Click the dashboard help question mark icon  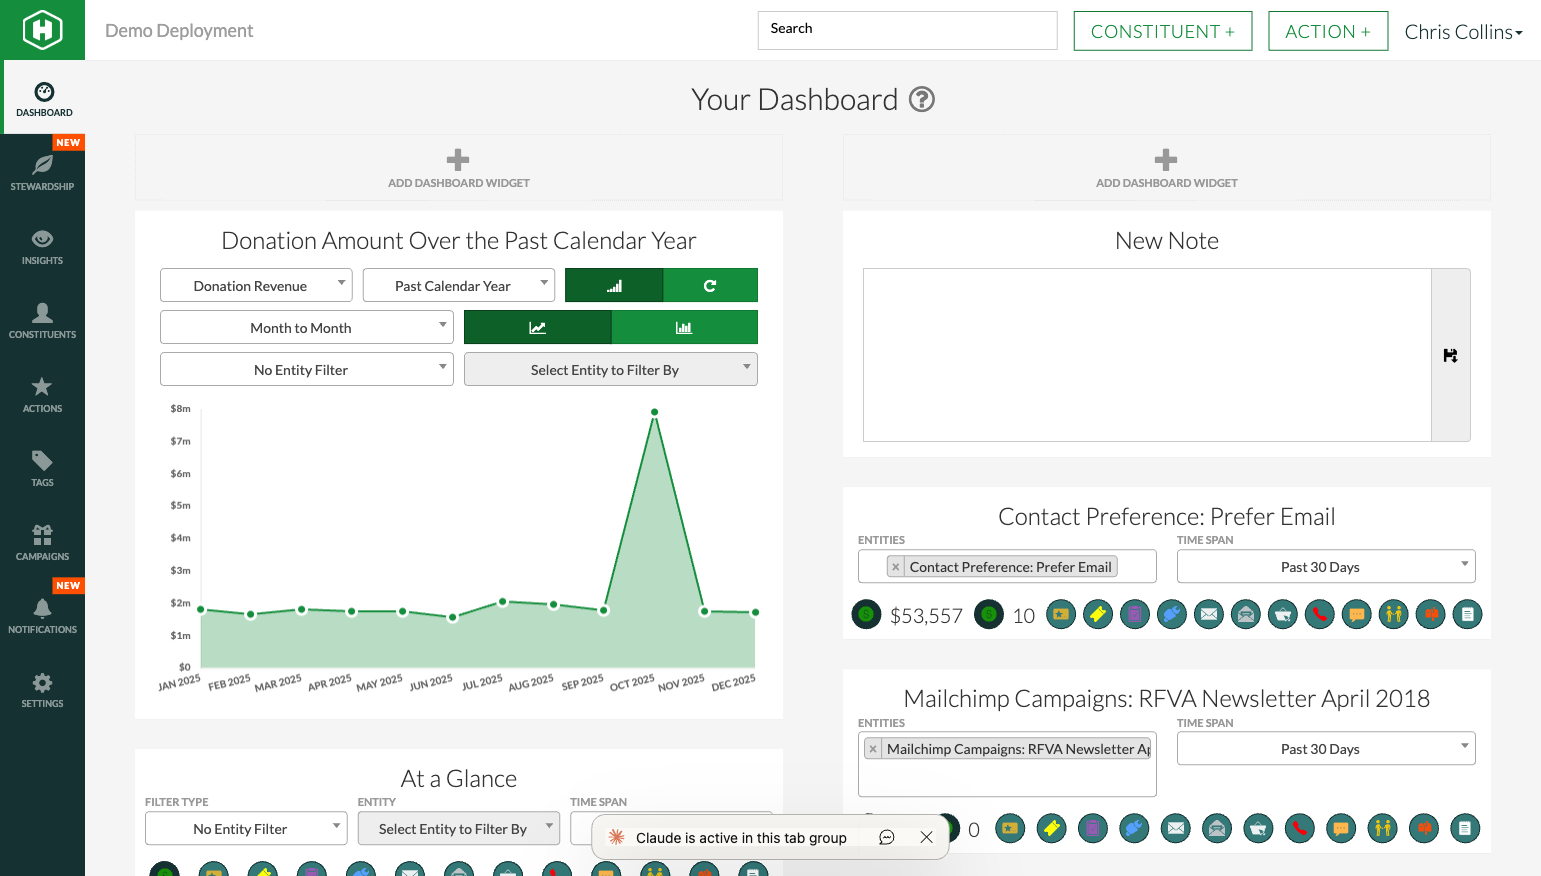point(921,100)
